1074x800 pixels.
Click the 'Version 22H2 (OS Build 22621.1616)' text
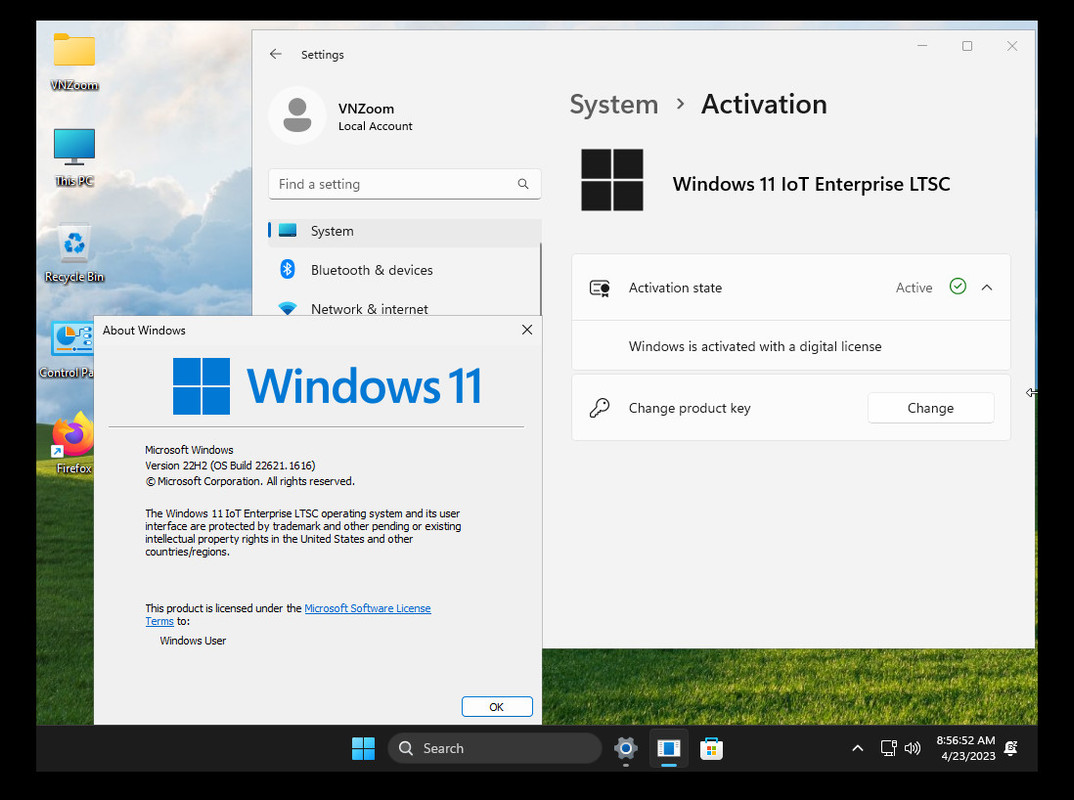(229, 466)
